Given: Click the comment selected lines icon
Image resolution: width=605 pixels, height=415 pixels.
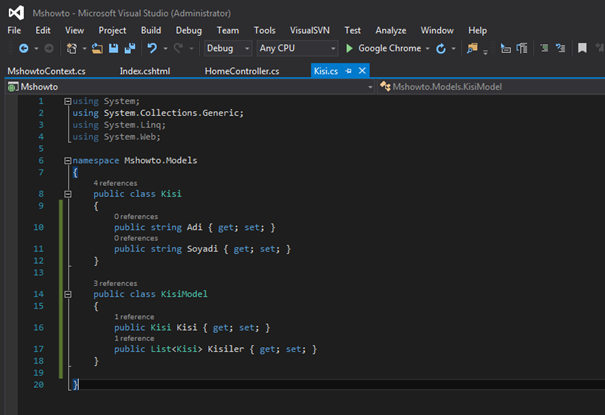Looking at the screenshot, I should tap(544, 48).
